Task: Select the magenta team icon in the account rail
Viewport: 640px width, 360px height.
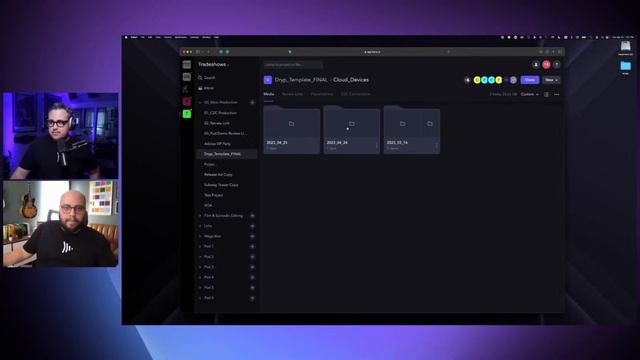Action: coord(187,101)
